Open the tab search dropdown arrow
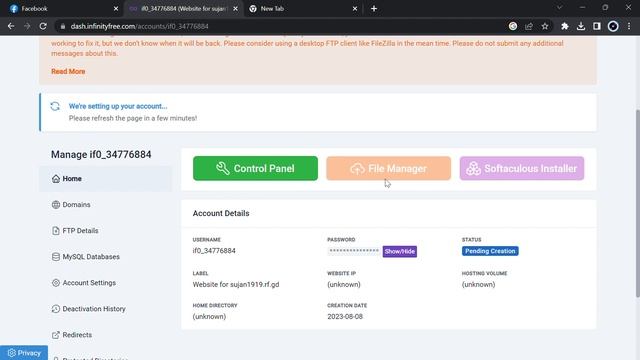The height and width of the screenshot is (360, 640). point(560,8)
